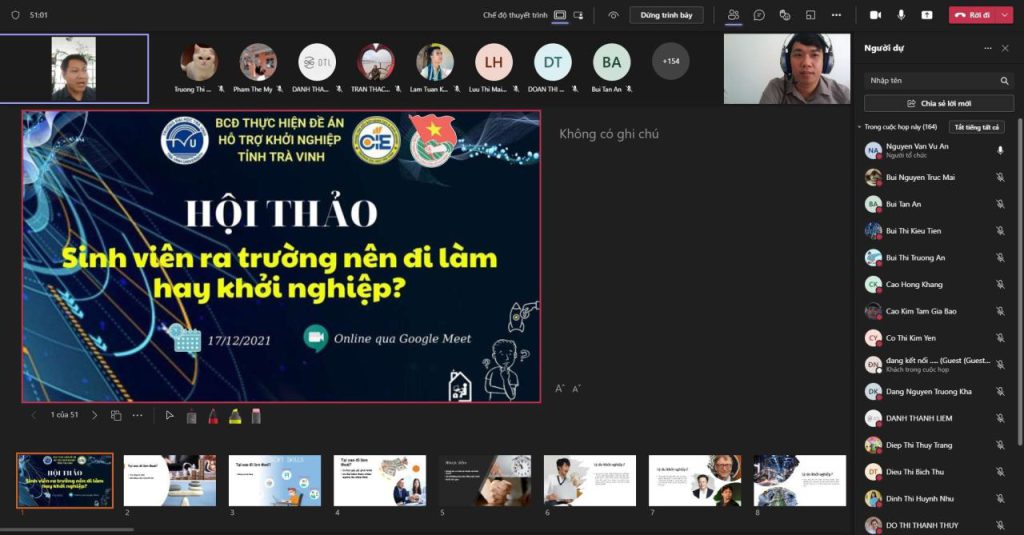
Task: Select the yellow highlighter tool
Action: click(x=235, y=416)
